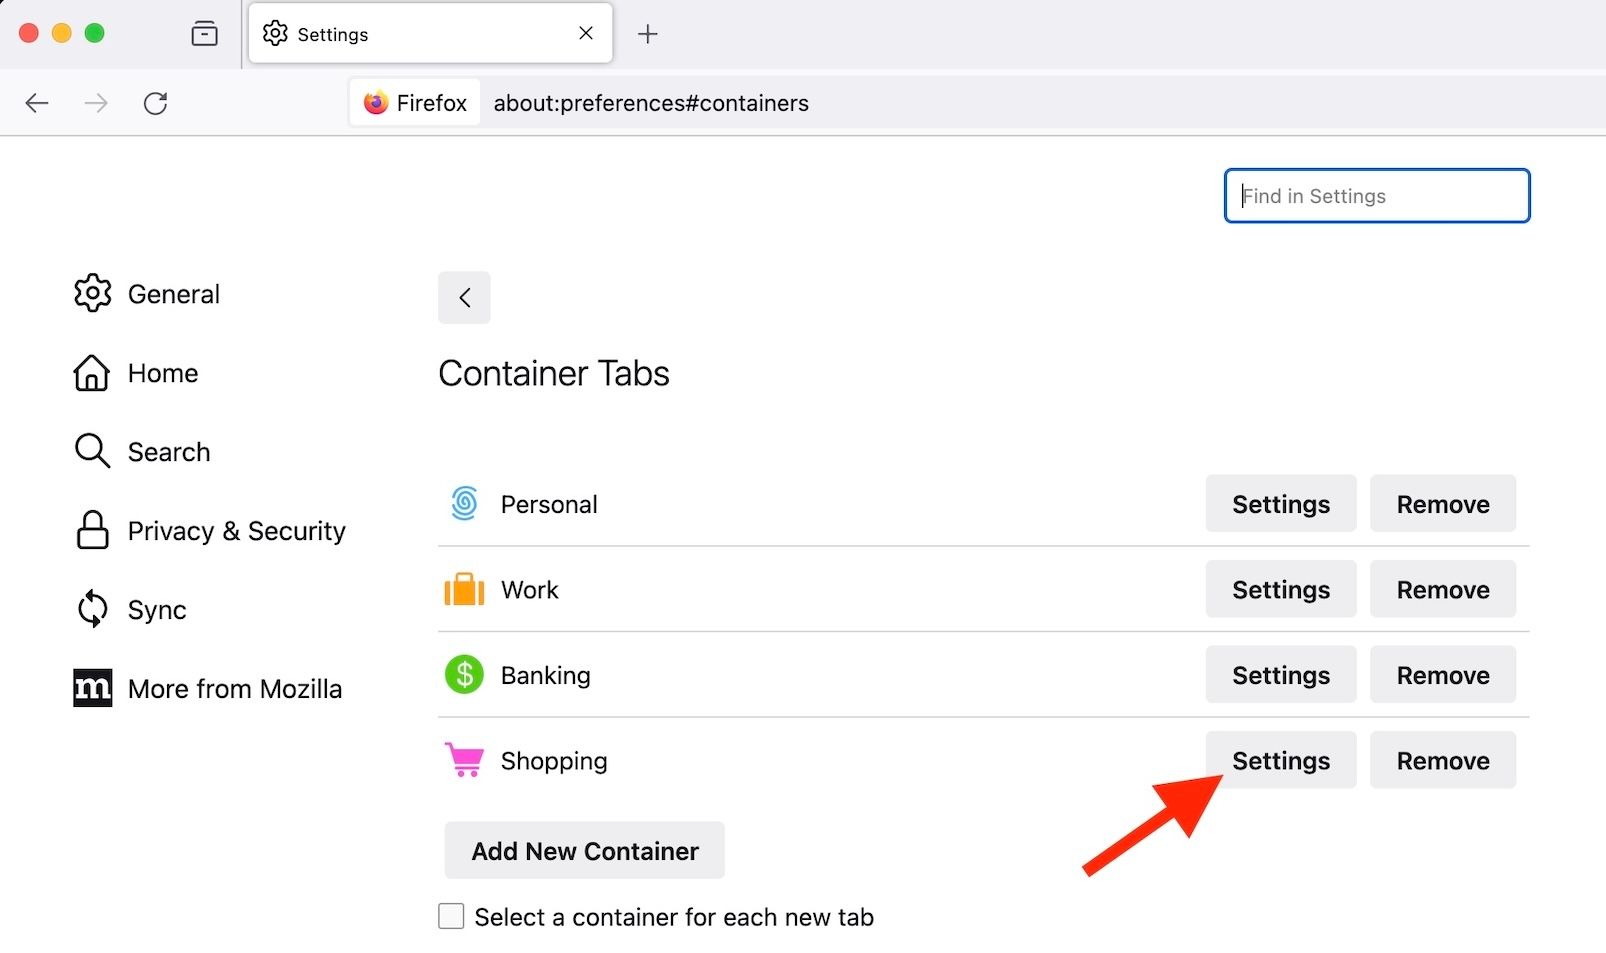Click the Firefox view tab manager icon

[204, 34]
